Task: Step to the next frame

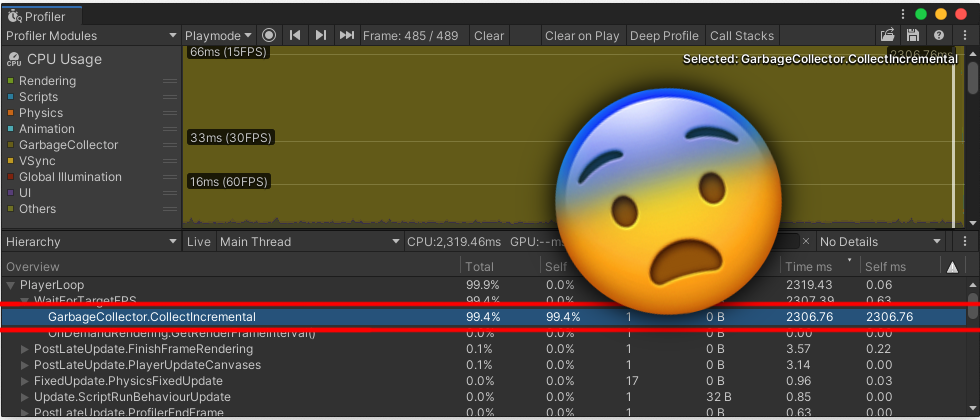Action: (321, 36)
